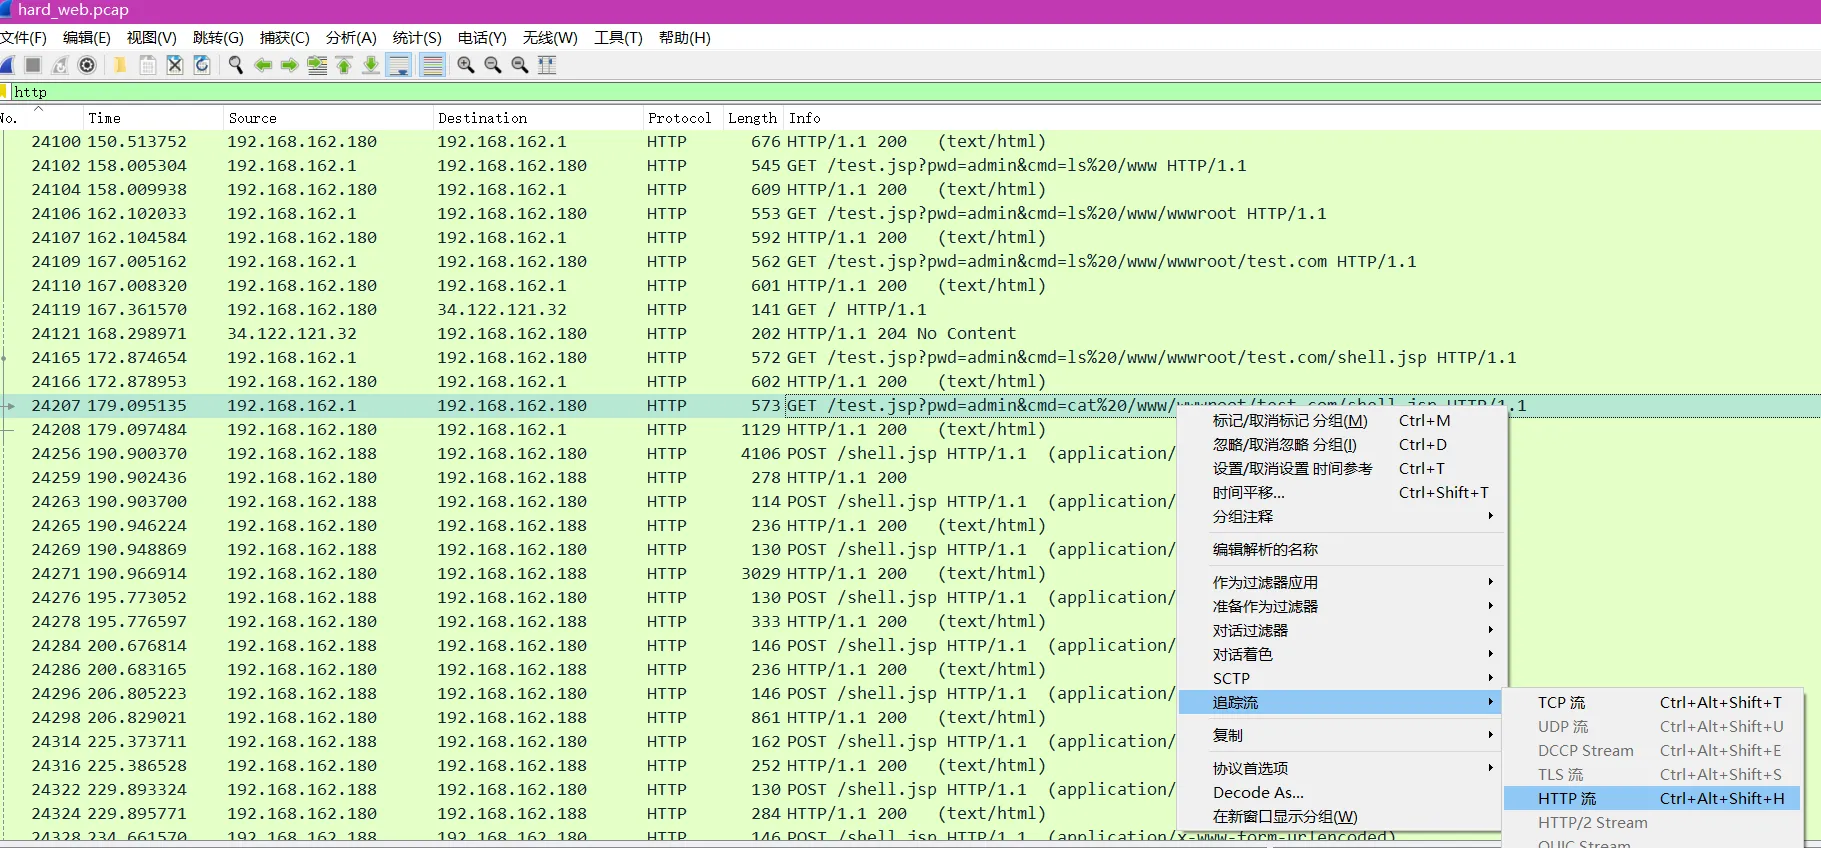Open the 统计(S) menu
Image resolution: width=1821 pixels, height=848 pixels.
pos(417,38)
